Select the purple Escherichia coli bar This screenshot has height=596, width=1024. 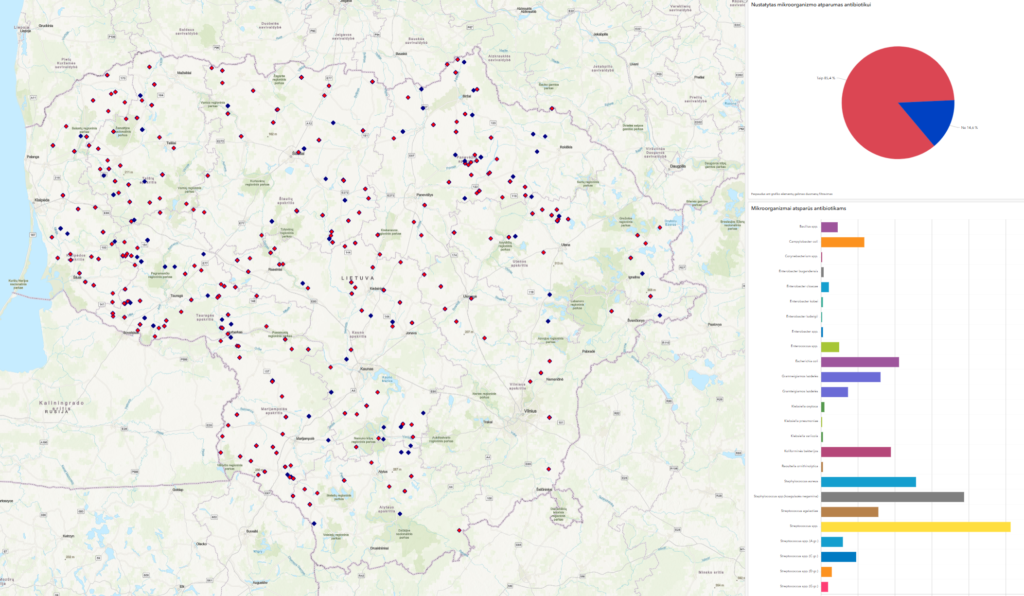859,362
